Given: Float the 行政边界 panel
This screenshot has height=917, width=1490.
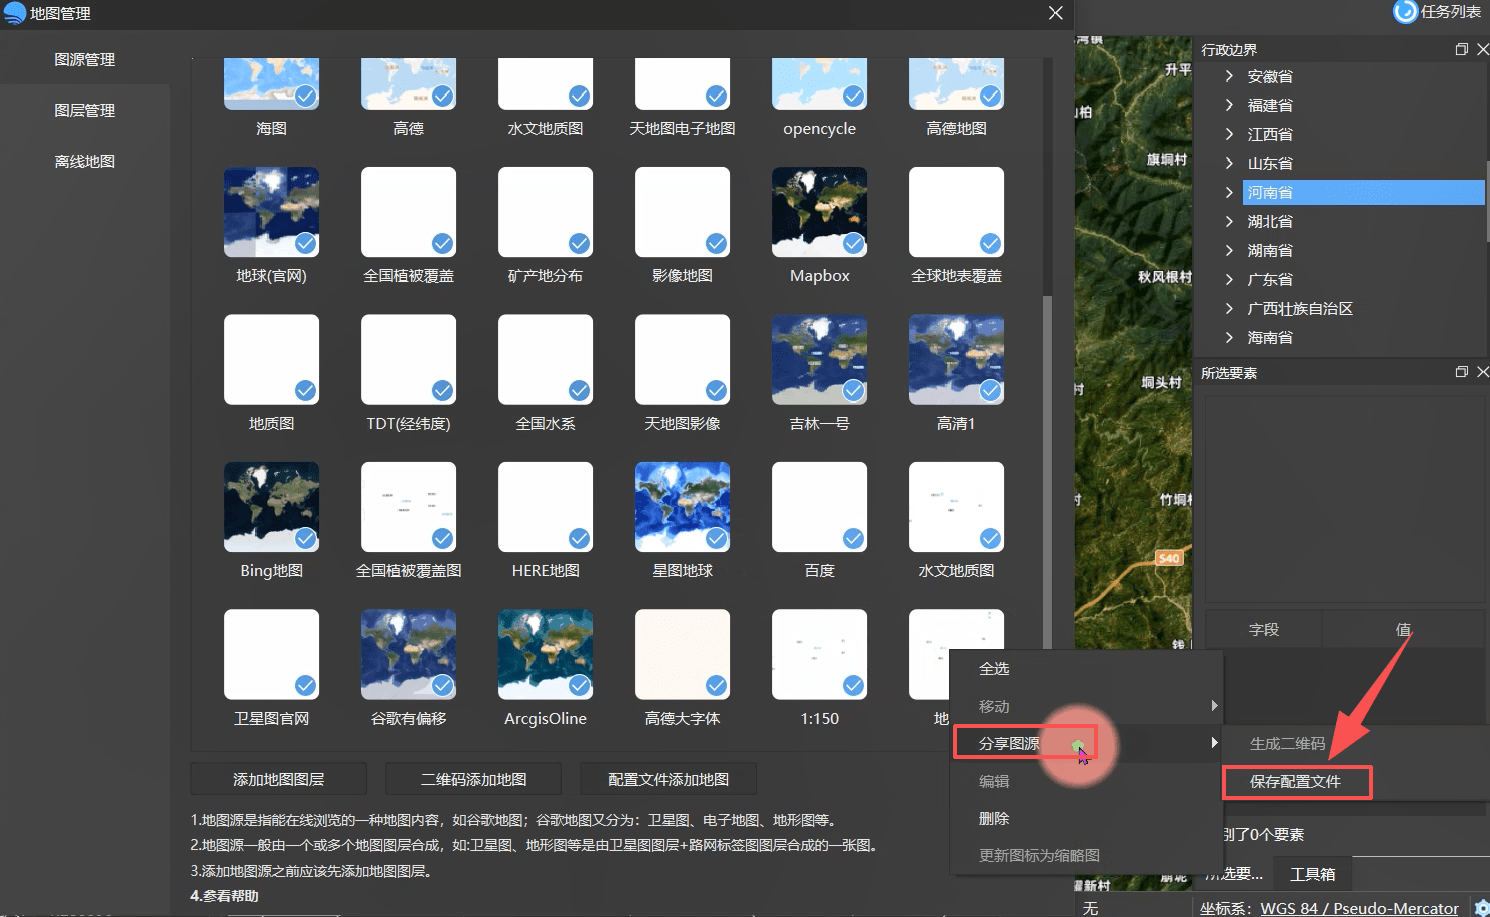Looking at the screenshot, I should [x=1461, y=49].
